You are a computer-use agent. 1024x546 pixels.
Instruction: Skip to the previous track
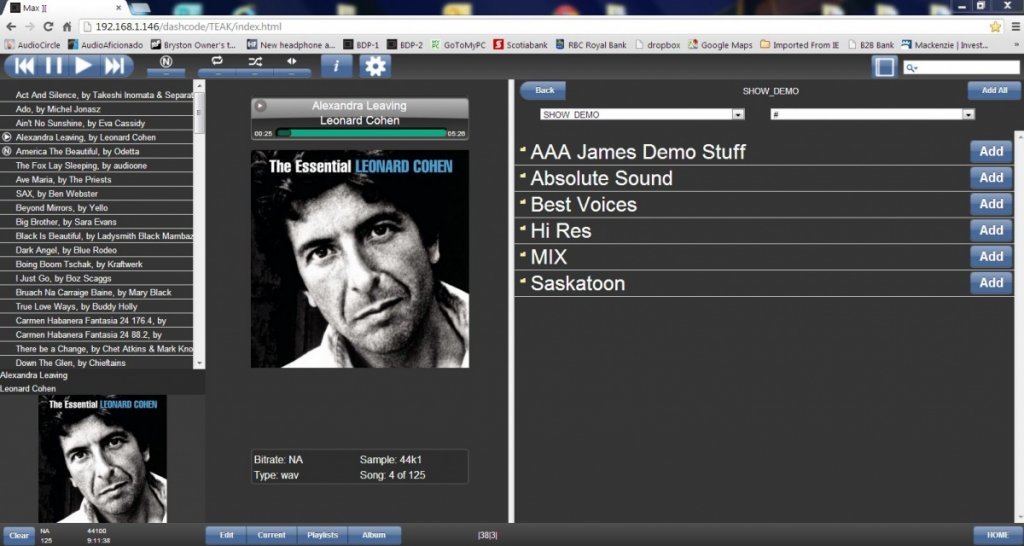[24, 66]
